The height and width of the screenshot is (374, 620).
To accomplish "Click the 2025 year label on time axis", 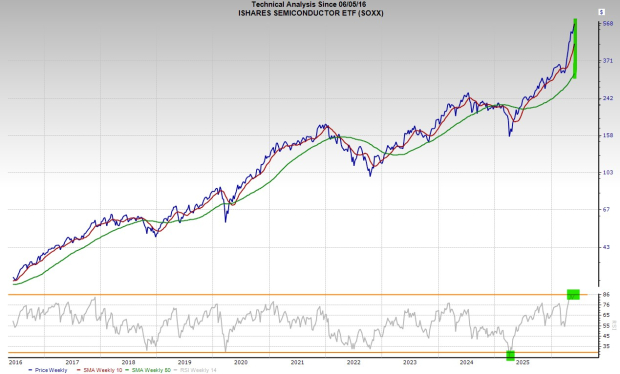I will click(x=523, y=362).
